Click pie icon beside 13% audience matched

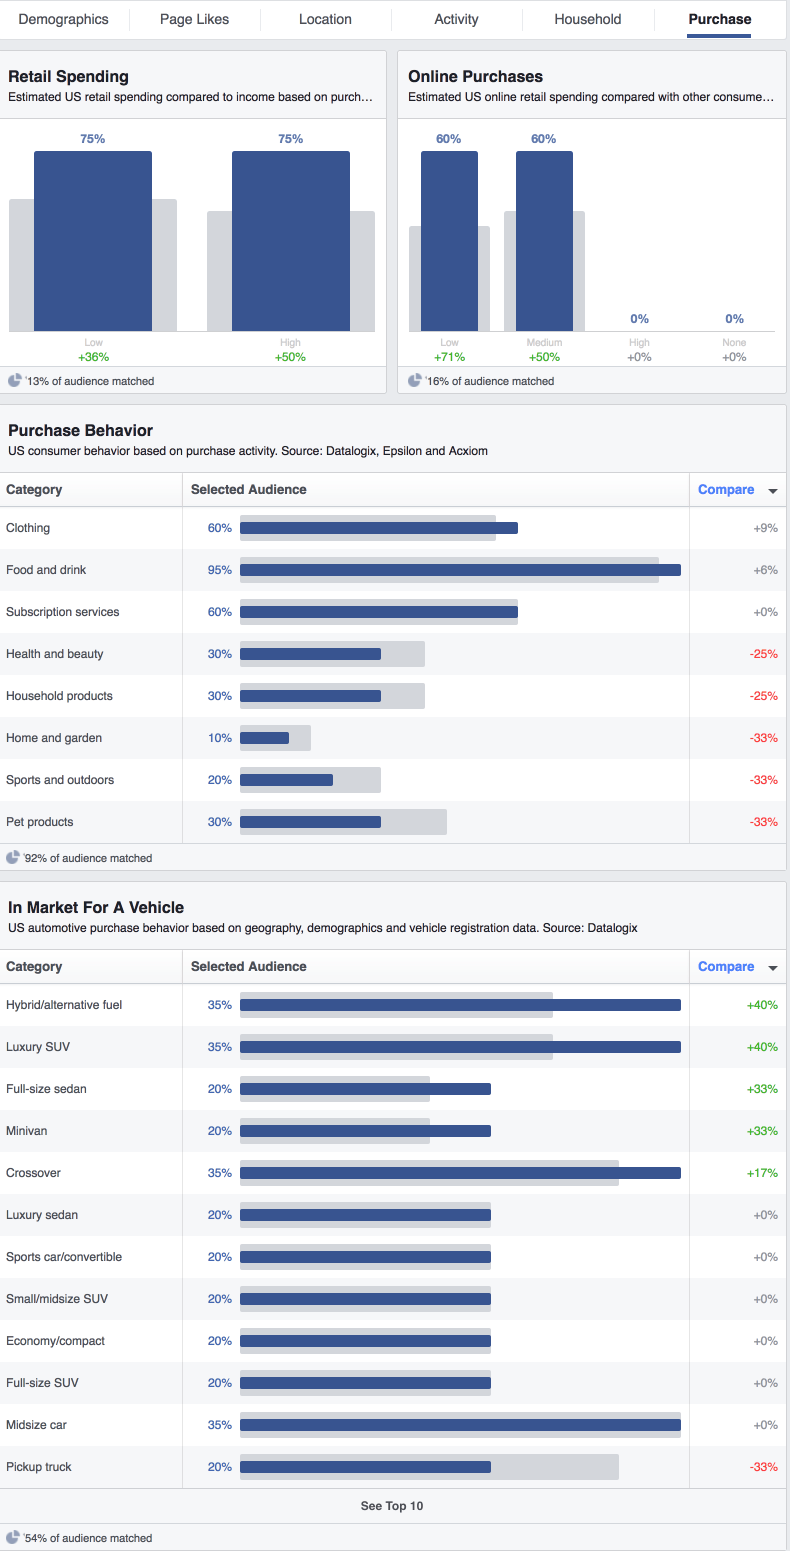click(x=14, y=381)
